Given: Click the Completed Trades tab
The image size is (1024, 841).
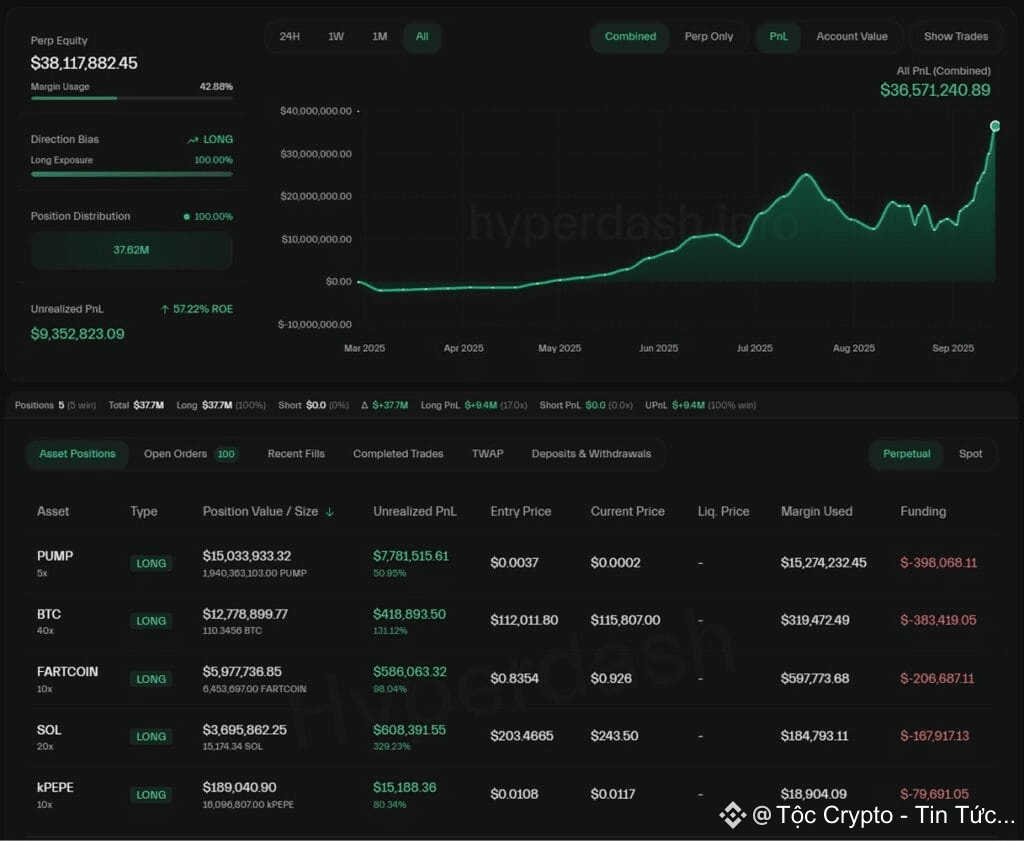Looking at the screenshot, I should 398,454.
